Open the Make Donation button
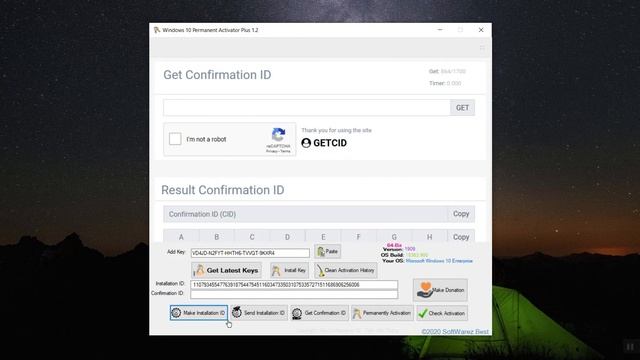Screen dimensions: 640x360 coord(440,290)
